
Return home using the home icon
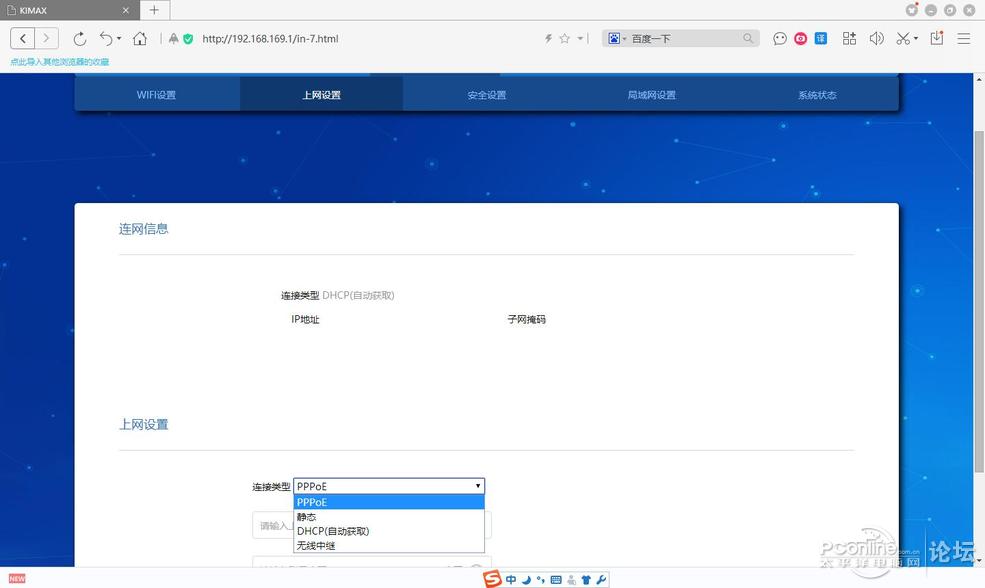(x=140, y=38)
